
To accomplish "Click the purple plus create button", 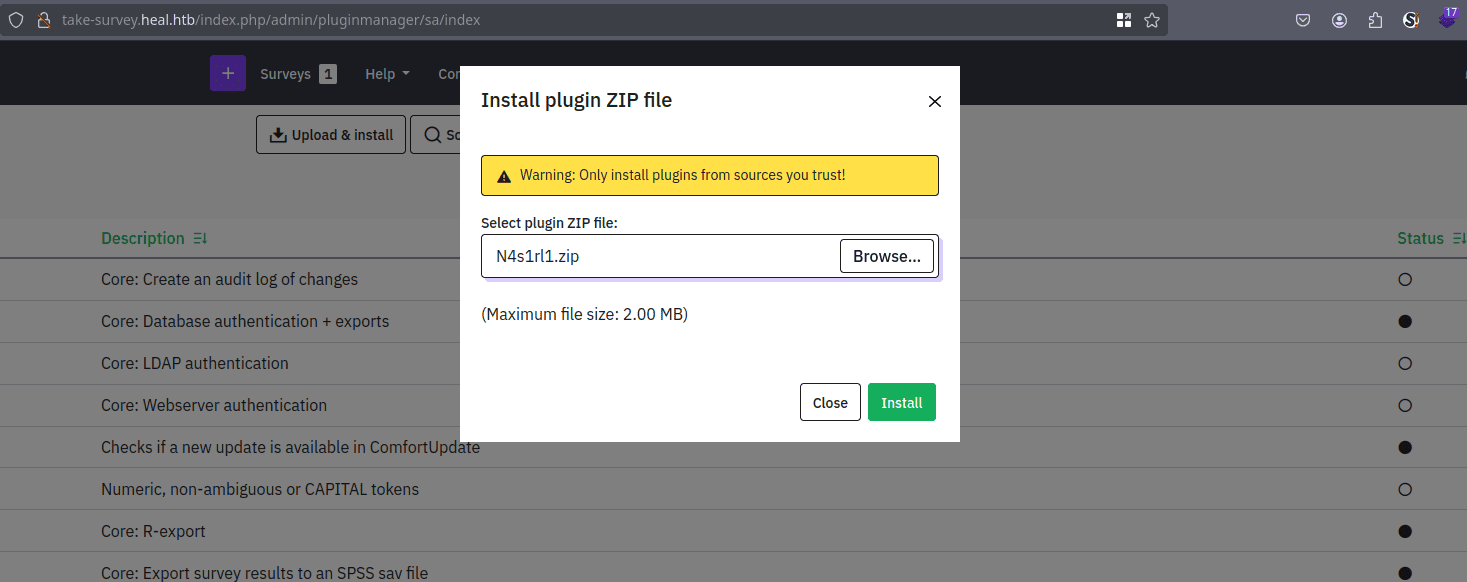I will click(x=228, y=73).
